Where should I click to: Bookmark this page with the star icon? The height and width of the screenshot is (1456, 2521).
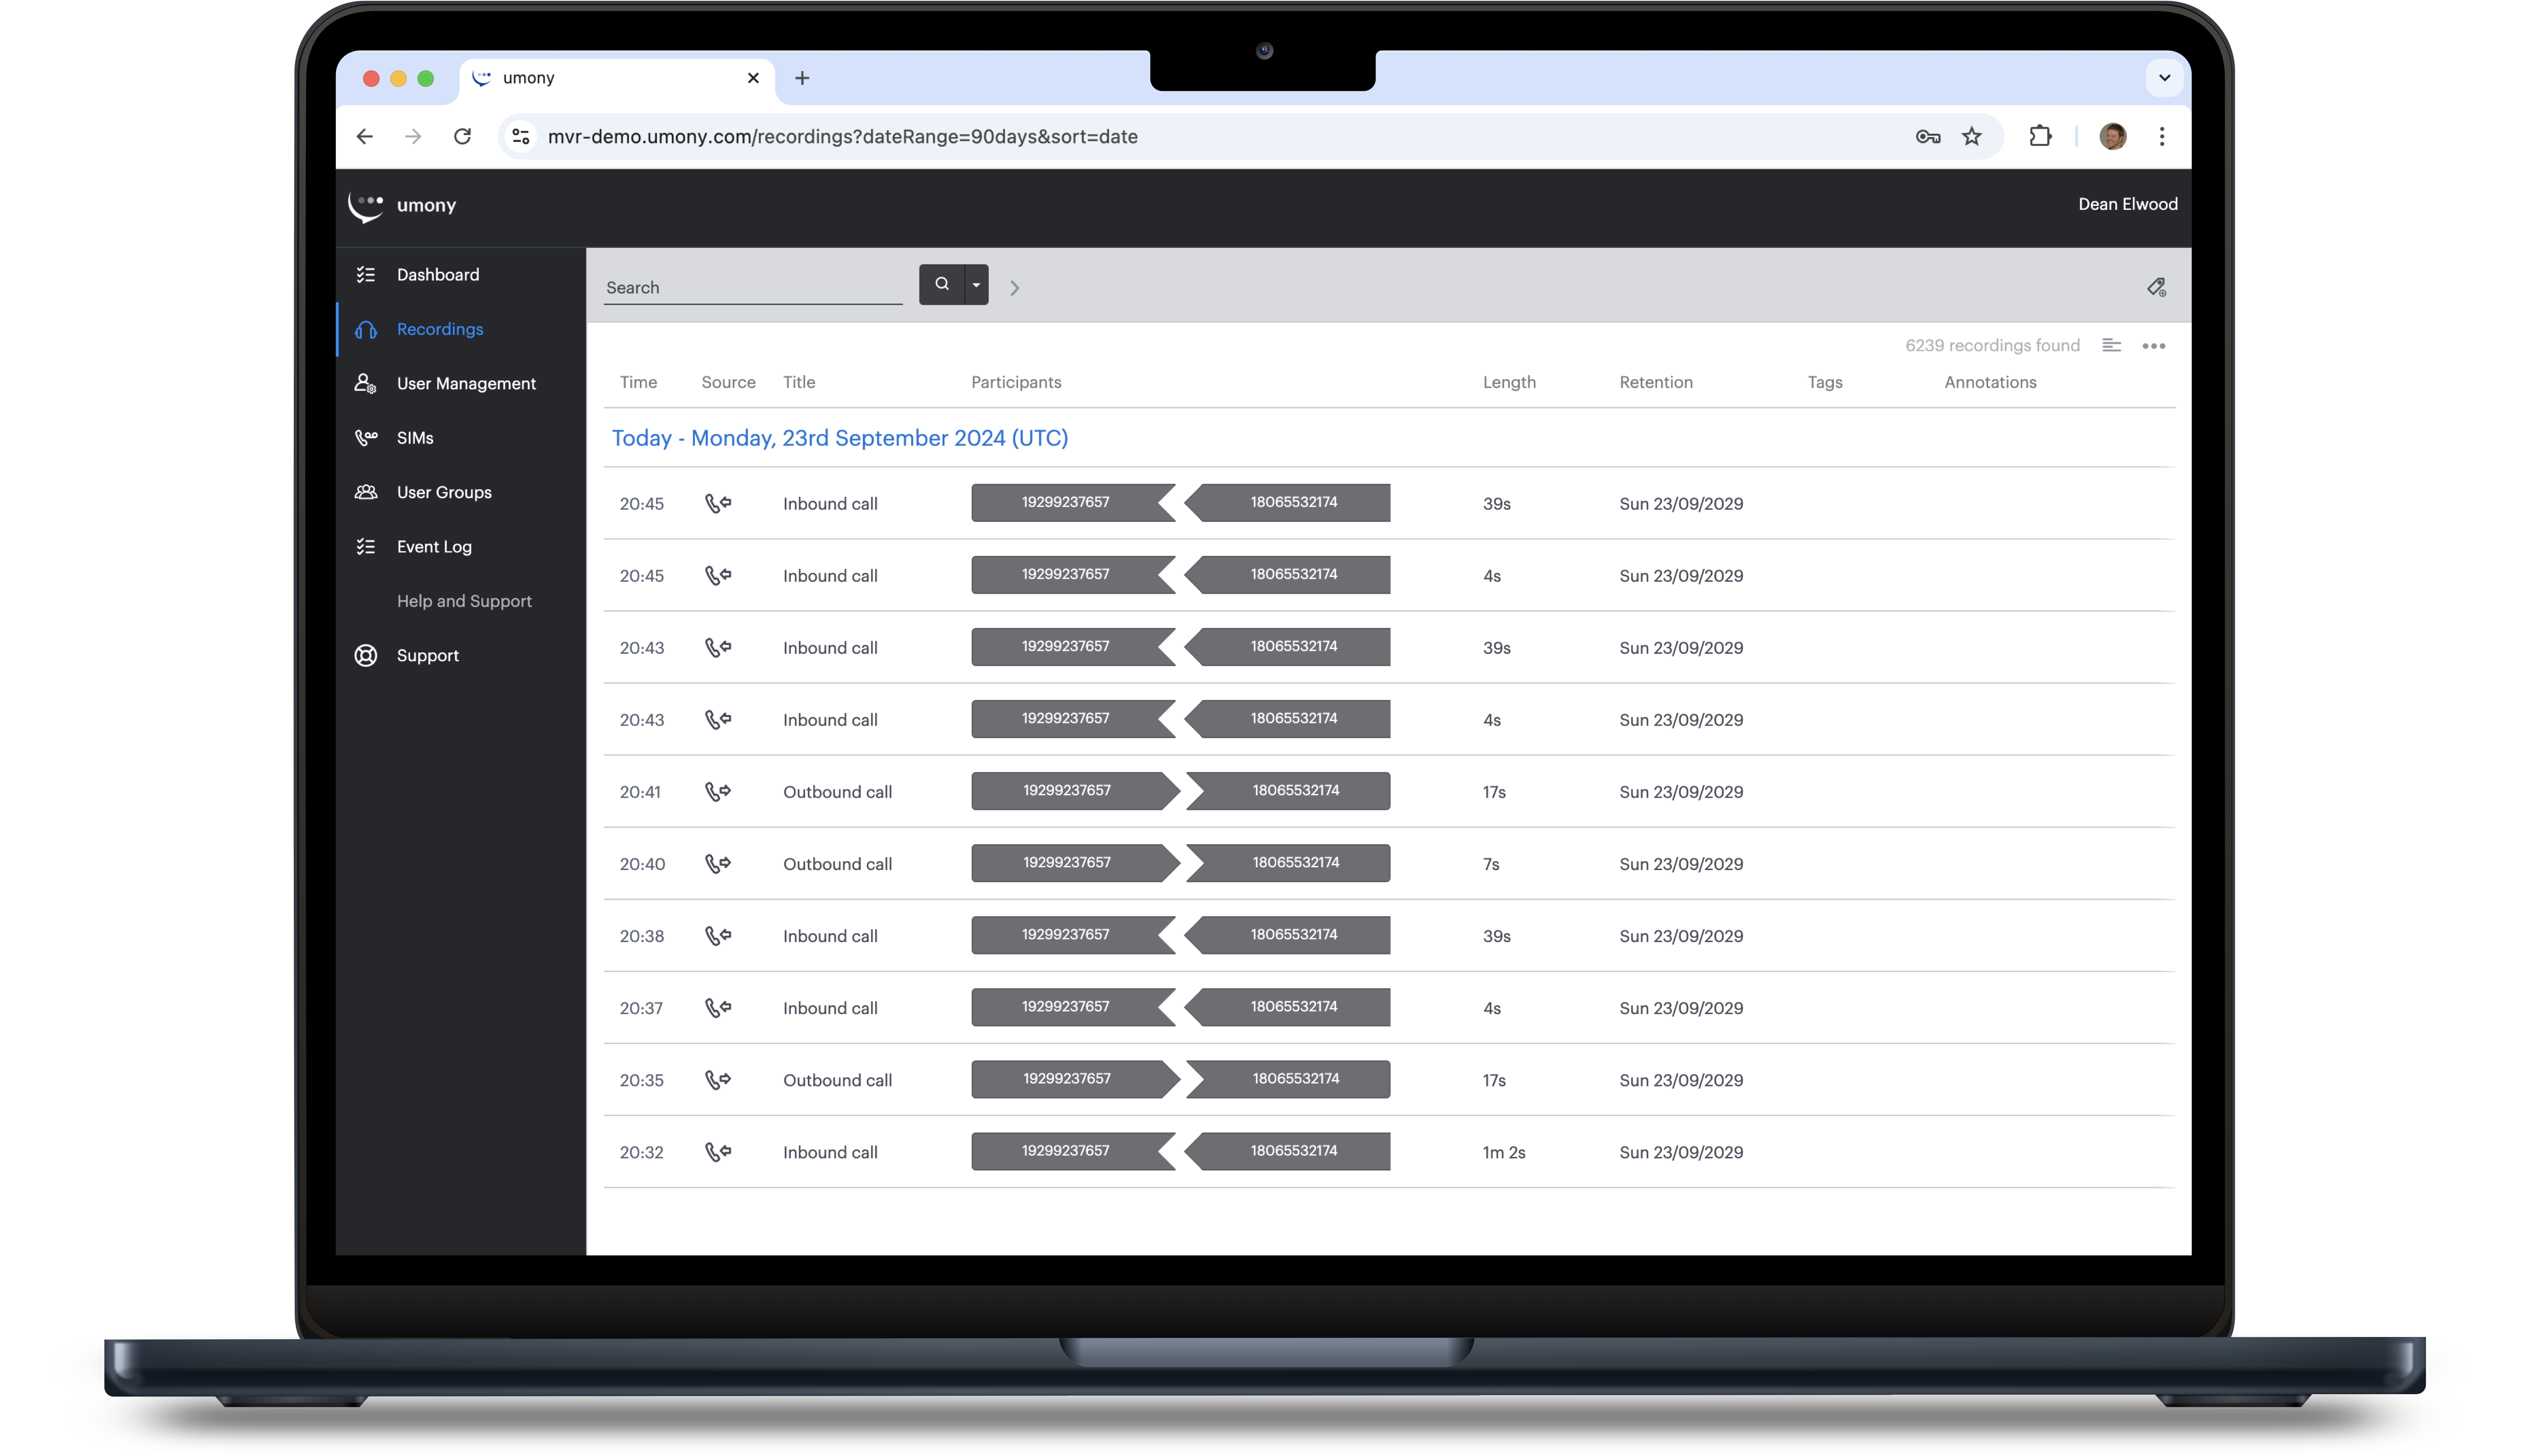coord(1971,136)
